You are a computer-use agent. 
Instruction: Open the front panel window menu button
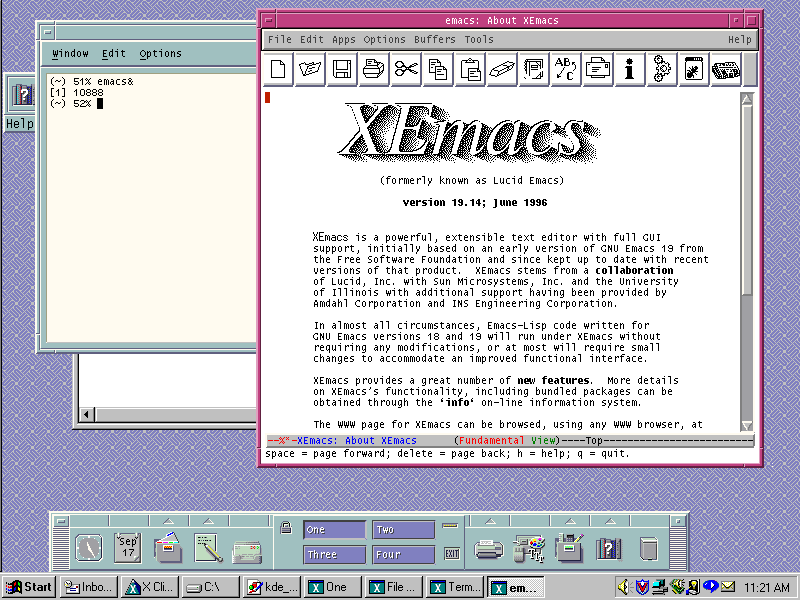61,521
